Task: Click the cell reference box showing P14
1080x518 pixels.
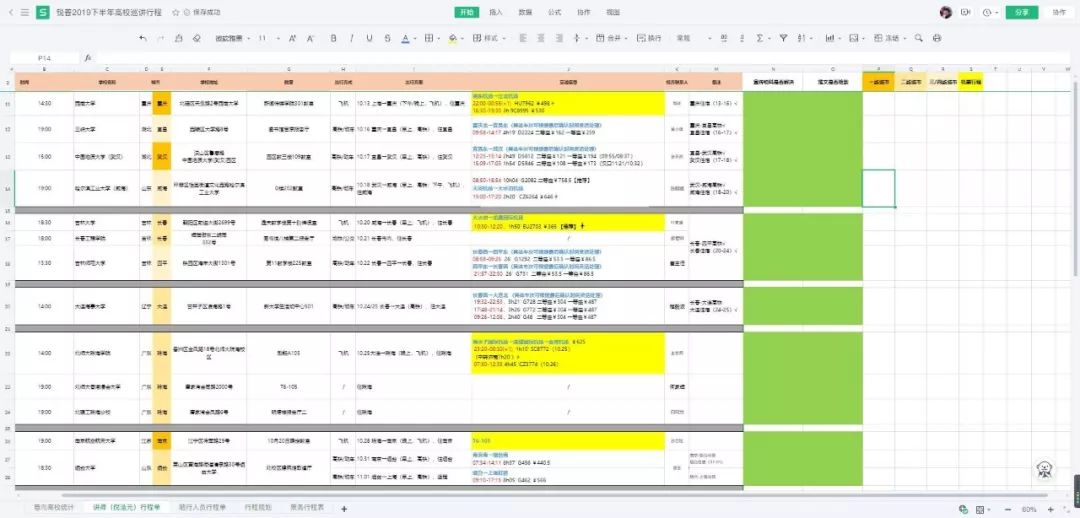Action: coord(45,59)
